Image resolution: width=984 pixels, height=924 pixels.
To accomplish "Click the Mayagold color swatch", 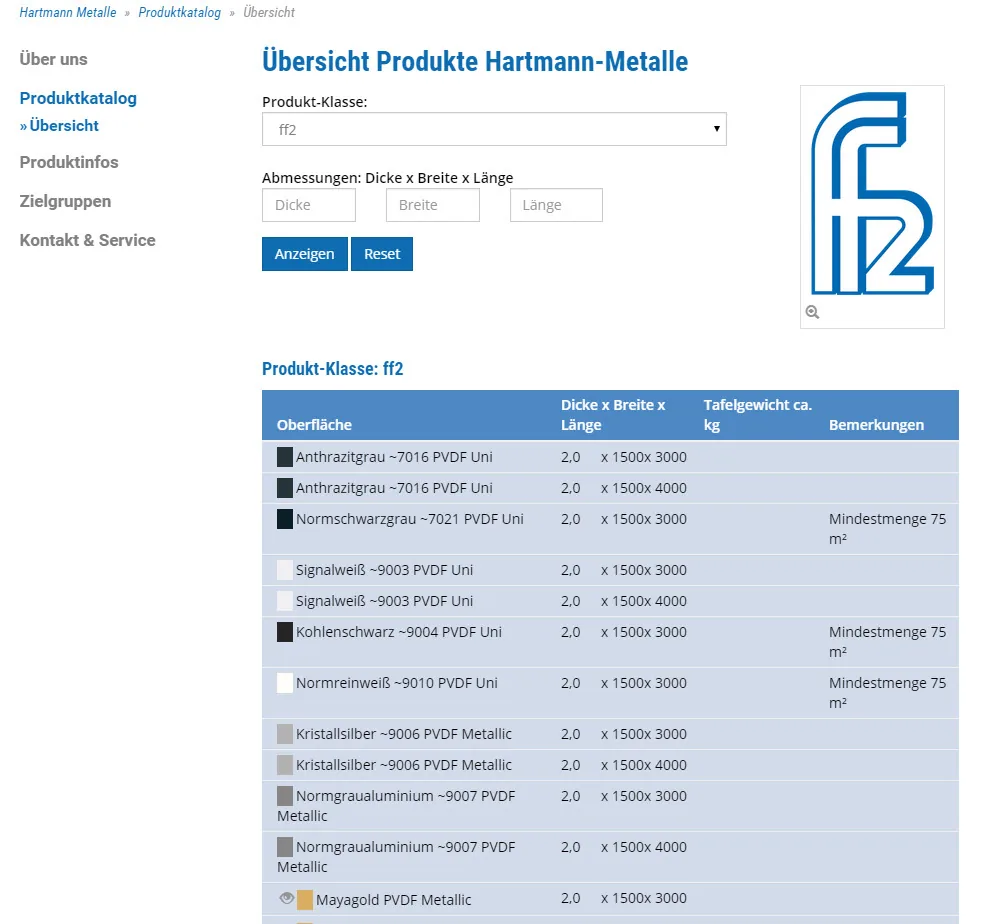I will pos(305,900).
